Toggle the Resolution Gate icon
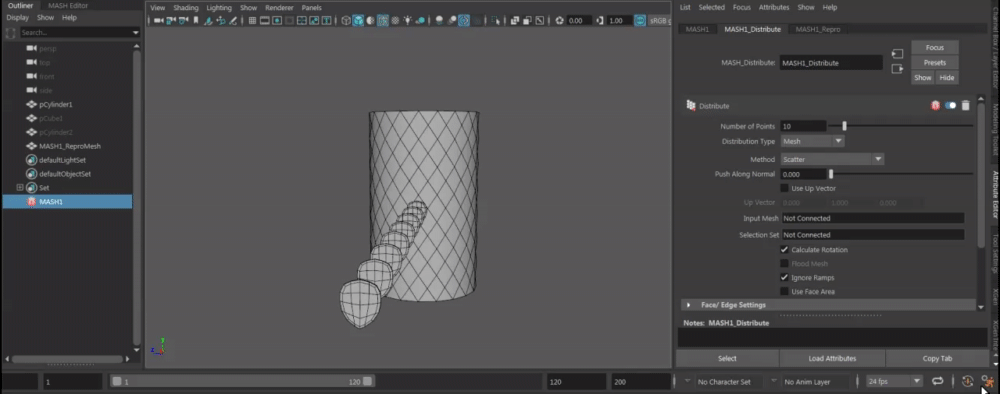The width and height of the screenshot is (1000, 394). click(277, 21)
